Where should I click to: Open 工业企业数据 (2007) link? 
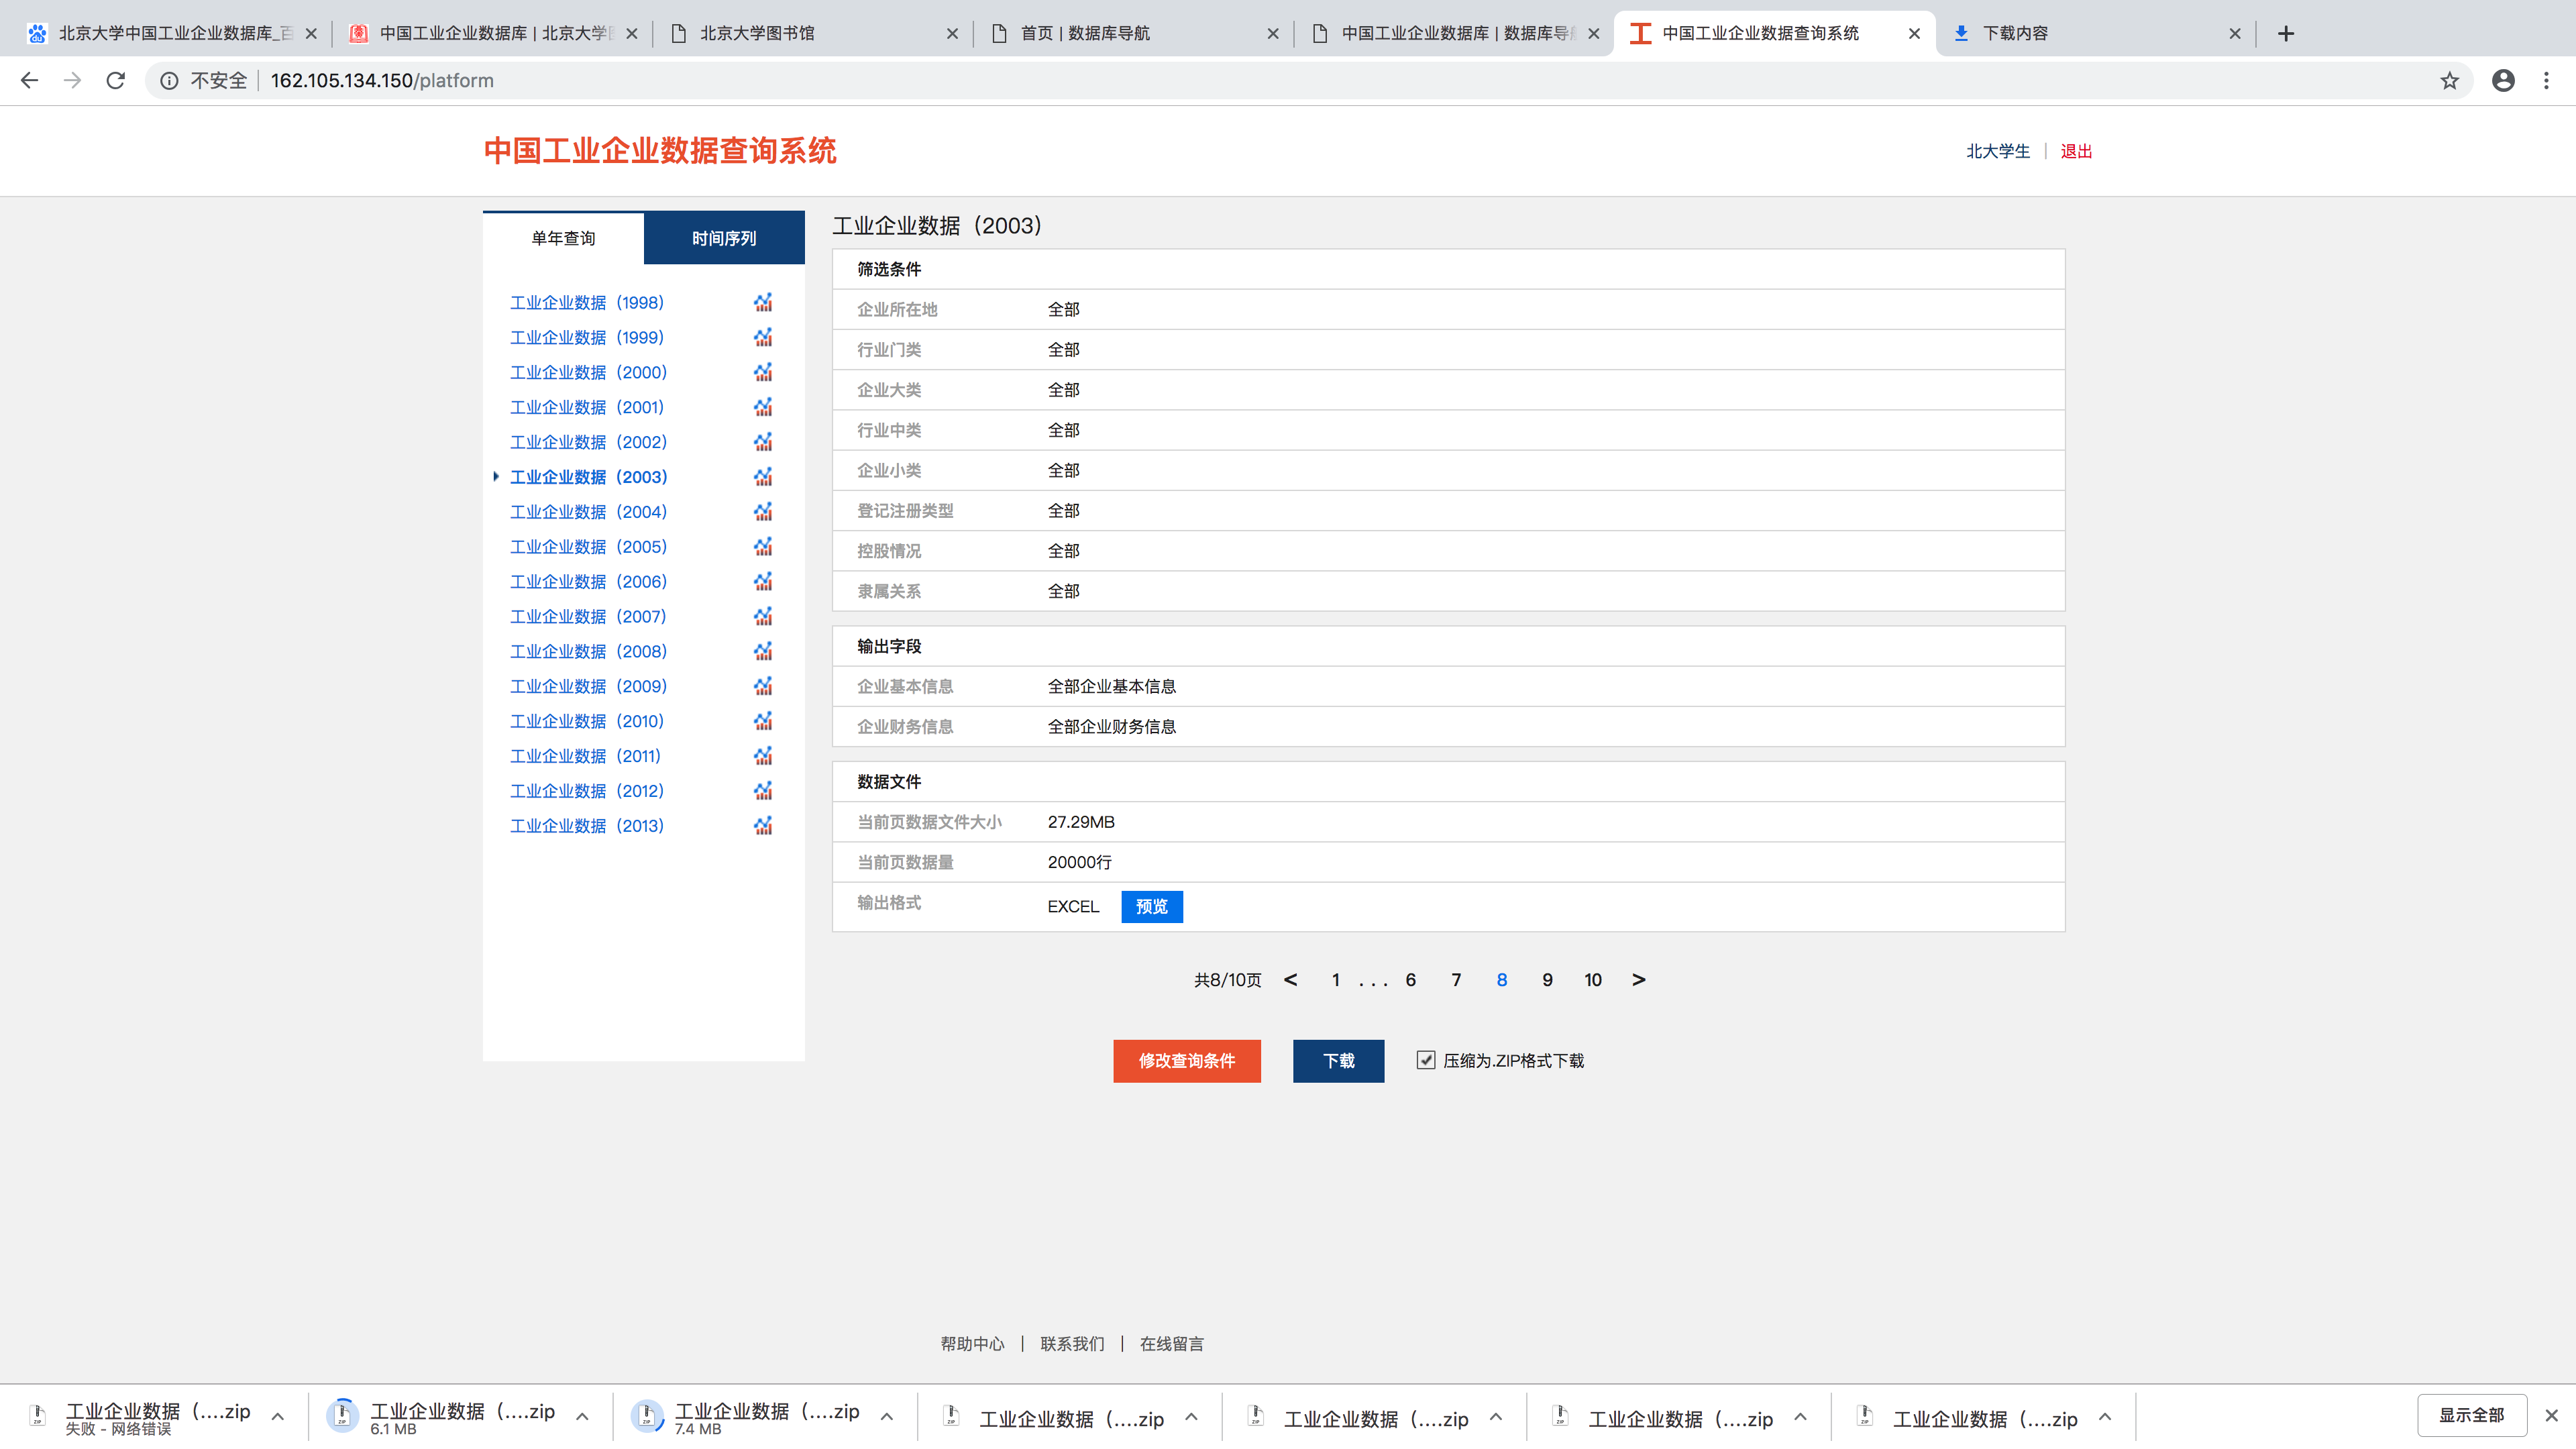pyautogui.click(x=588, y=616)
